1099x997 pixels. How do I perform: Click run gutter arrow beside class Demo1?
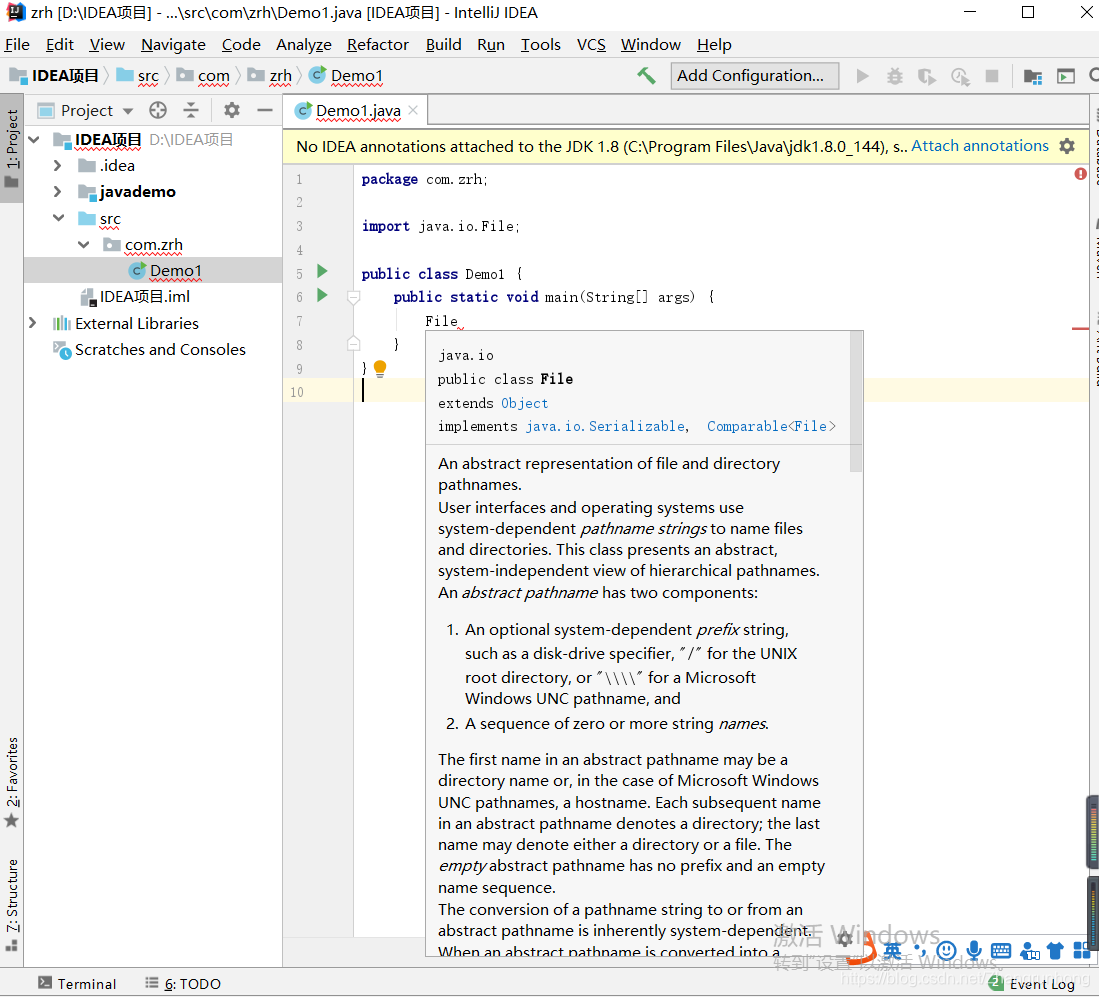click(x=322, y=271)
